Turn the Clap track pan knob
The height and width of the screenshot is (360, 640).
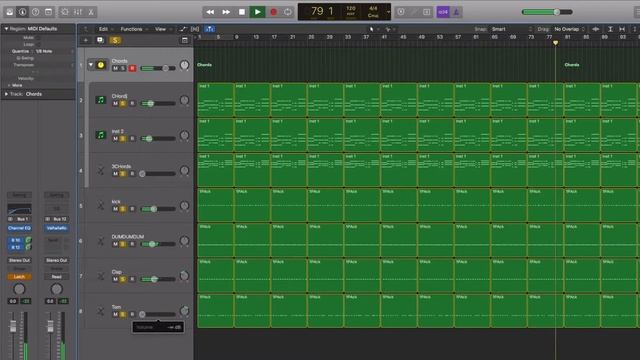click(184, 276)
